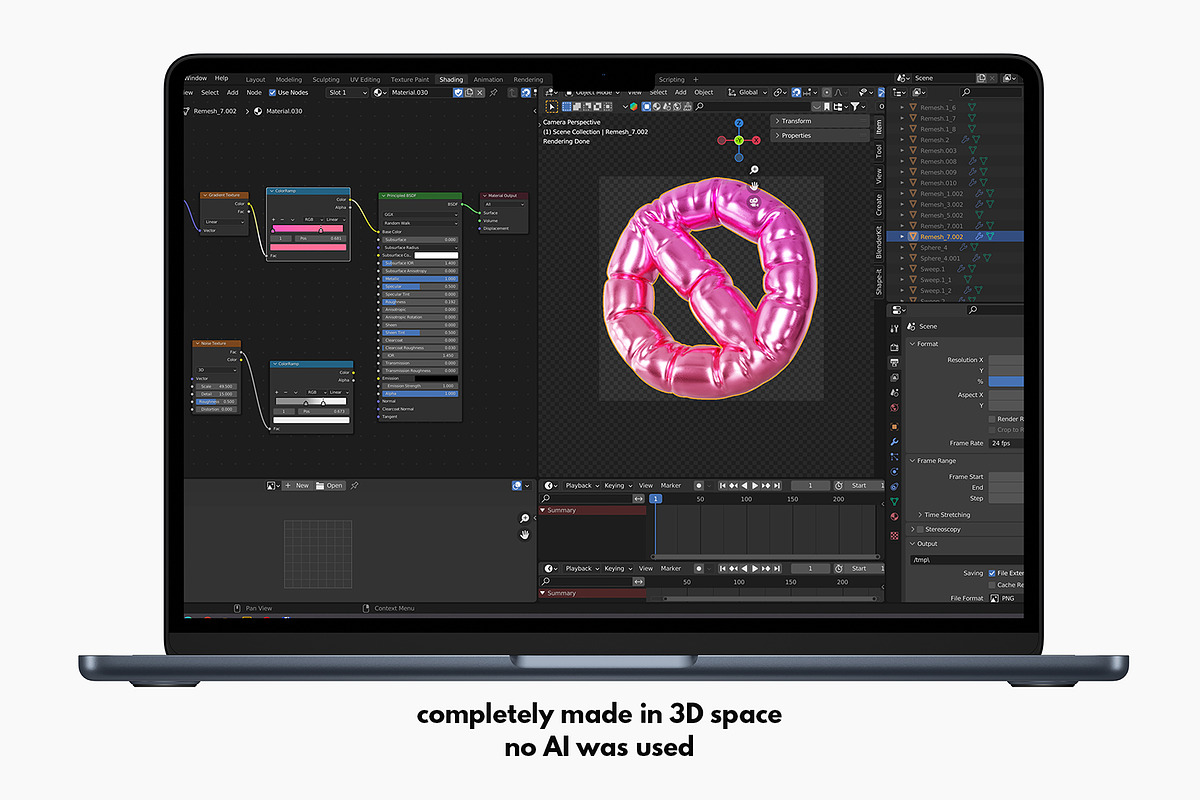This screenshot has height=800, width=1200.
Task: Expand the Properties panel in viewport sidebar
Action: click(x=820, y=135)
